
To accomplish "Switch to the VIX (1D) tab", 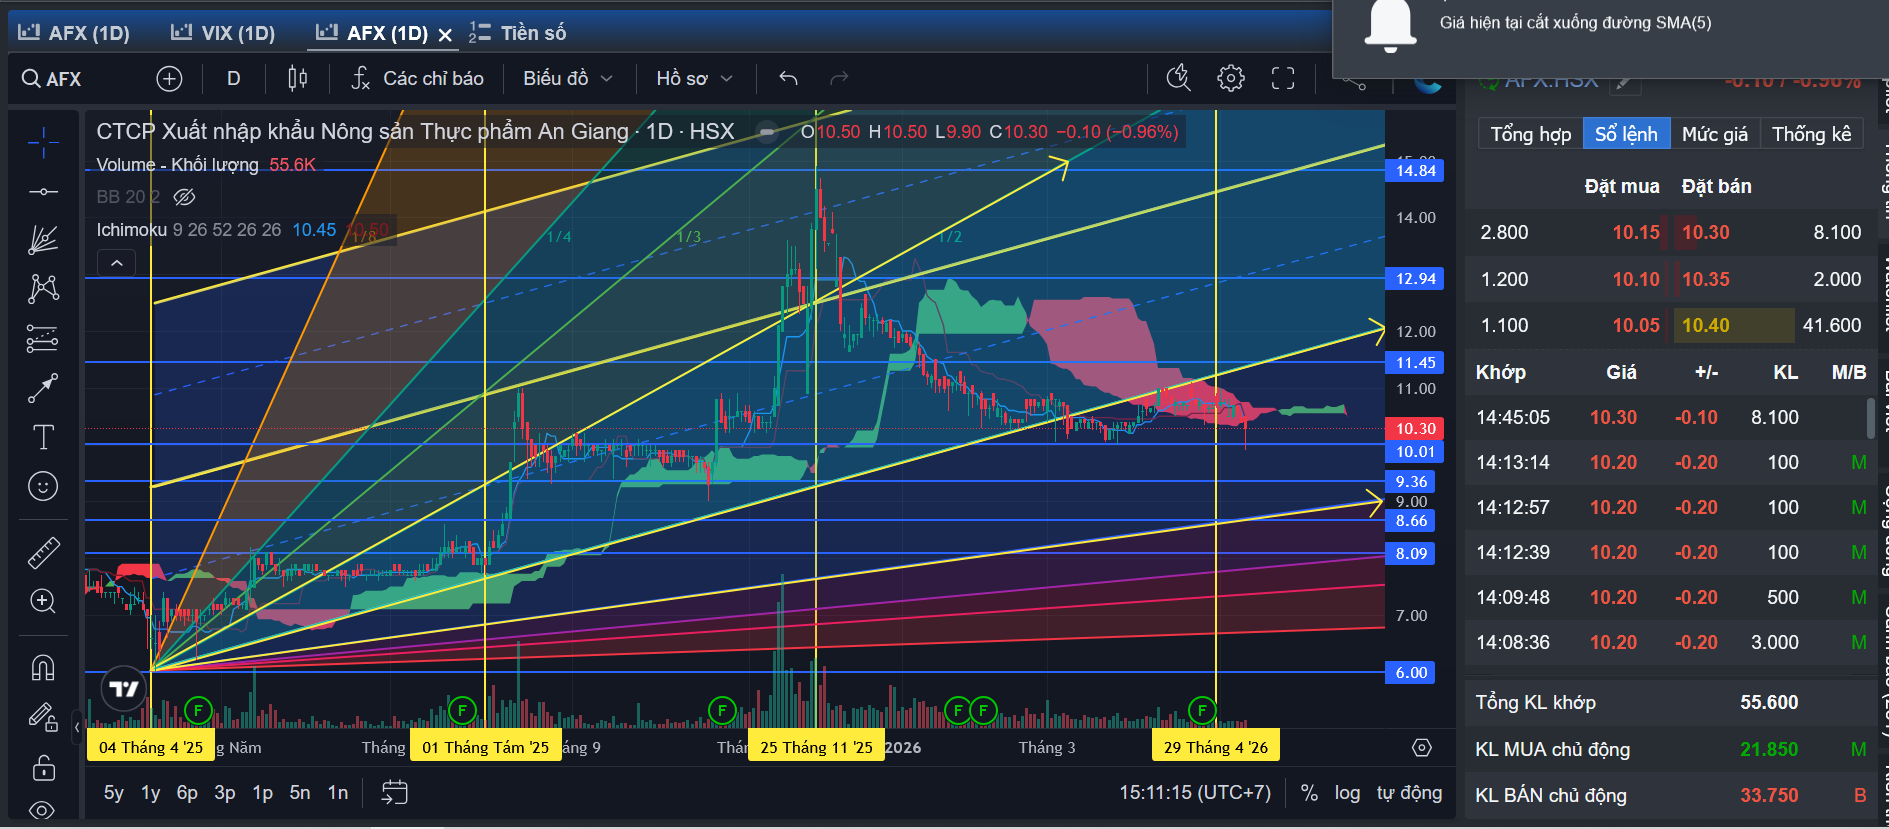I will click(x=223, y=33).
